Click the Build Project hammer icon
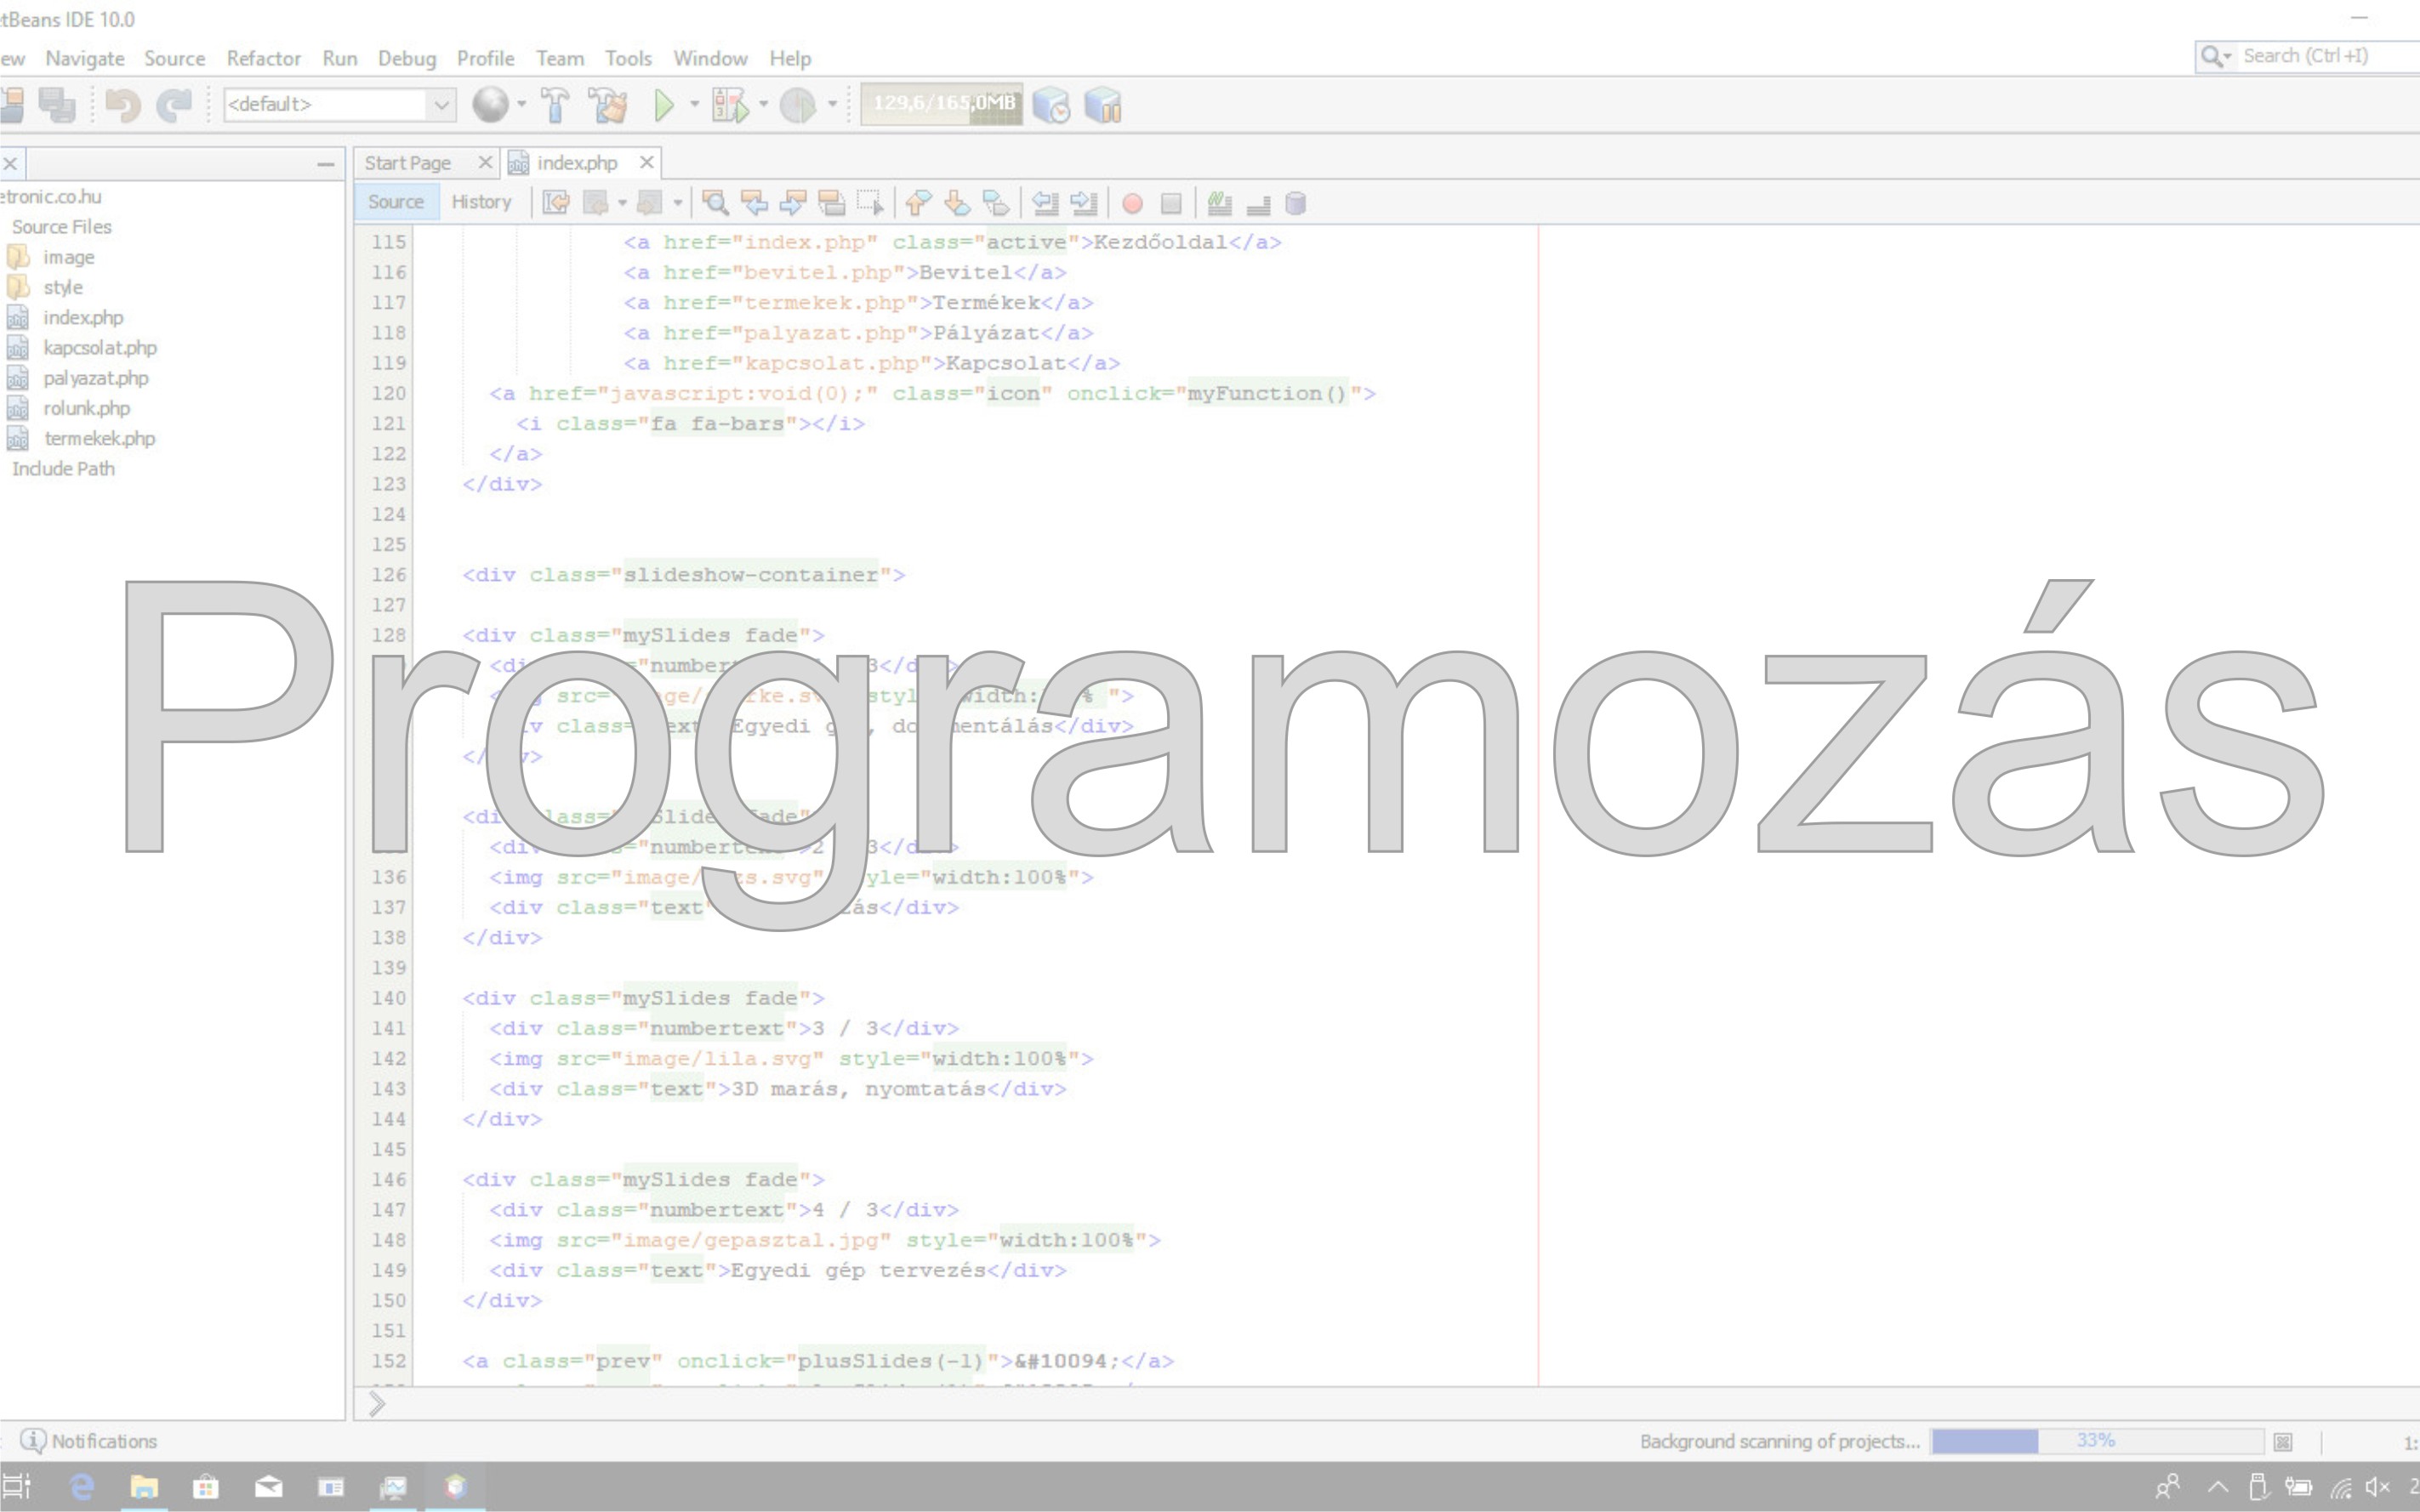 click(555, 104)
